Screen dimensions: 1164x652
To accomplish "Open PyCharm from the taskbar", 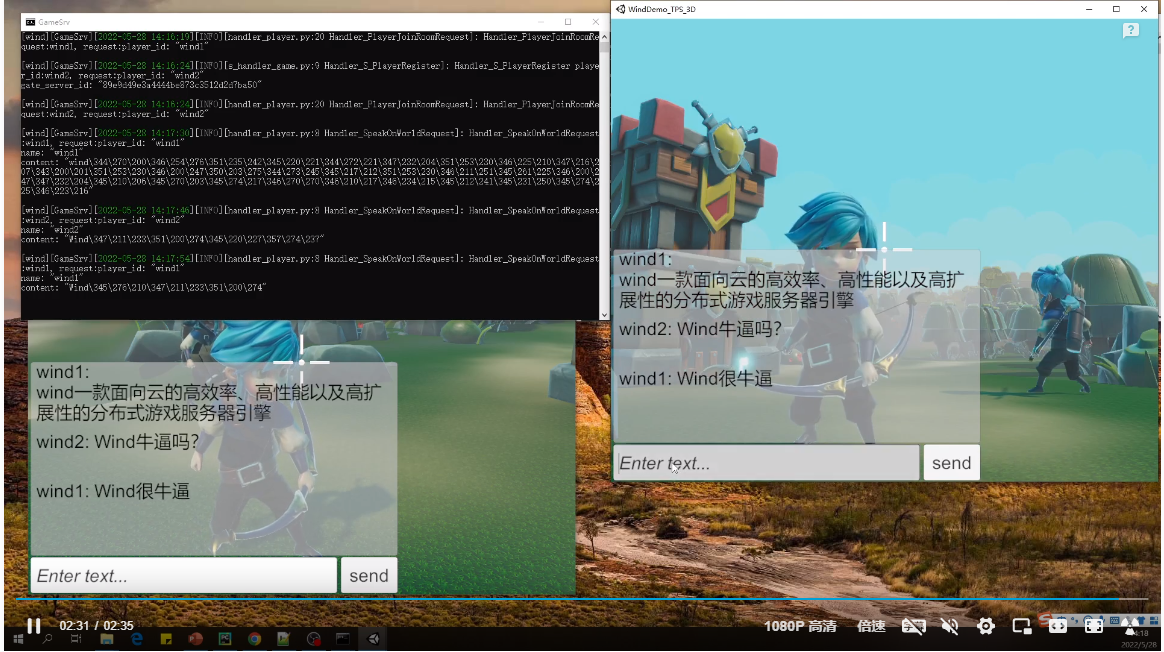I will (x=225, y=639).
